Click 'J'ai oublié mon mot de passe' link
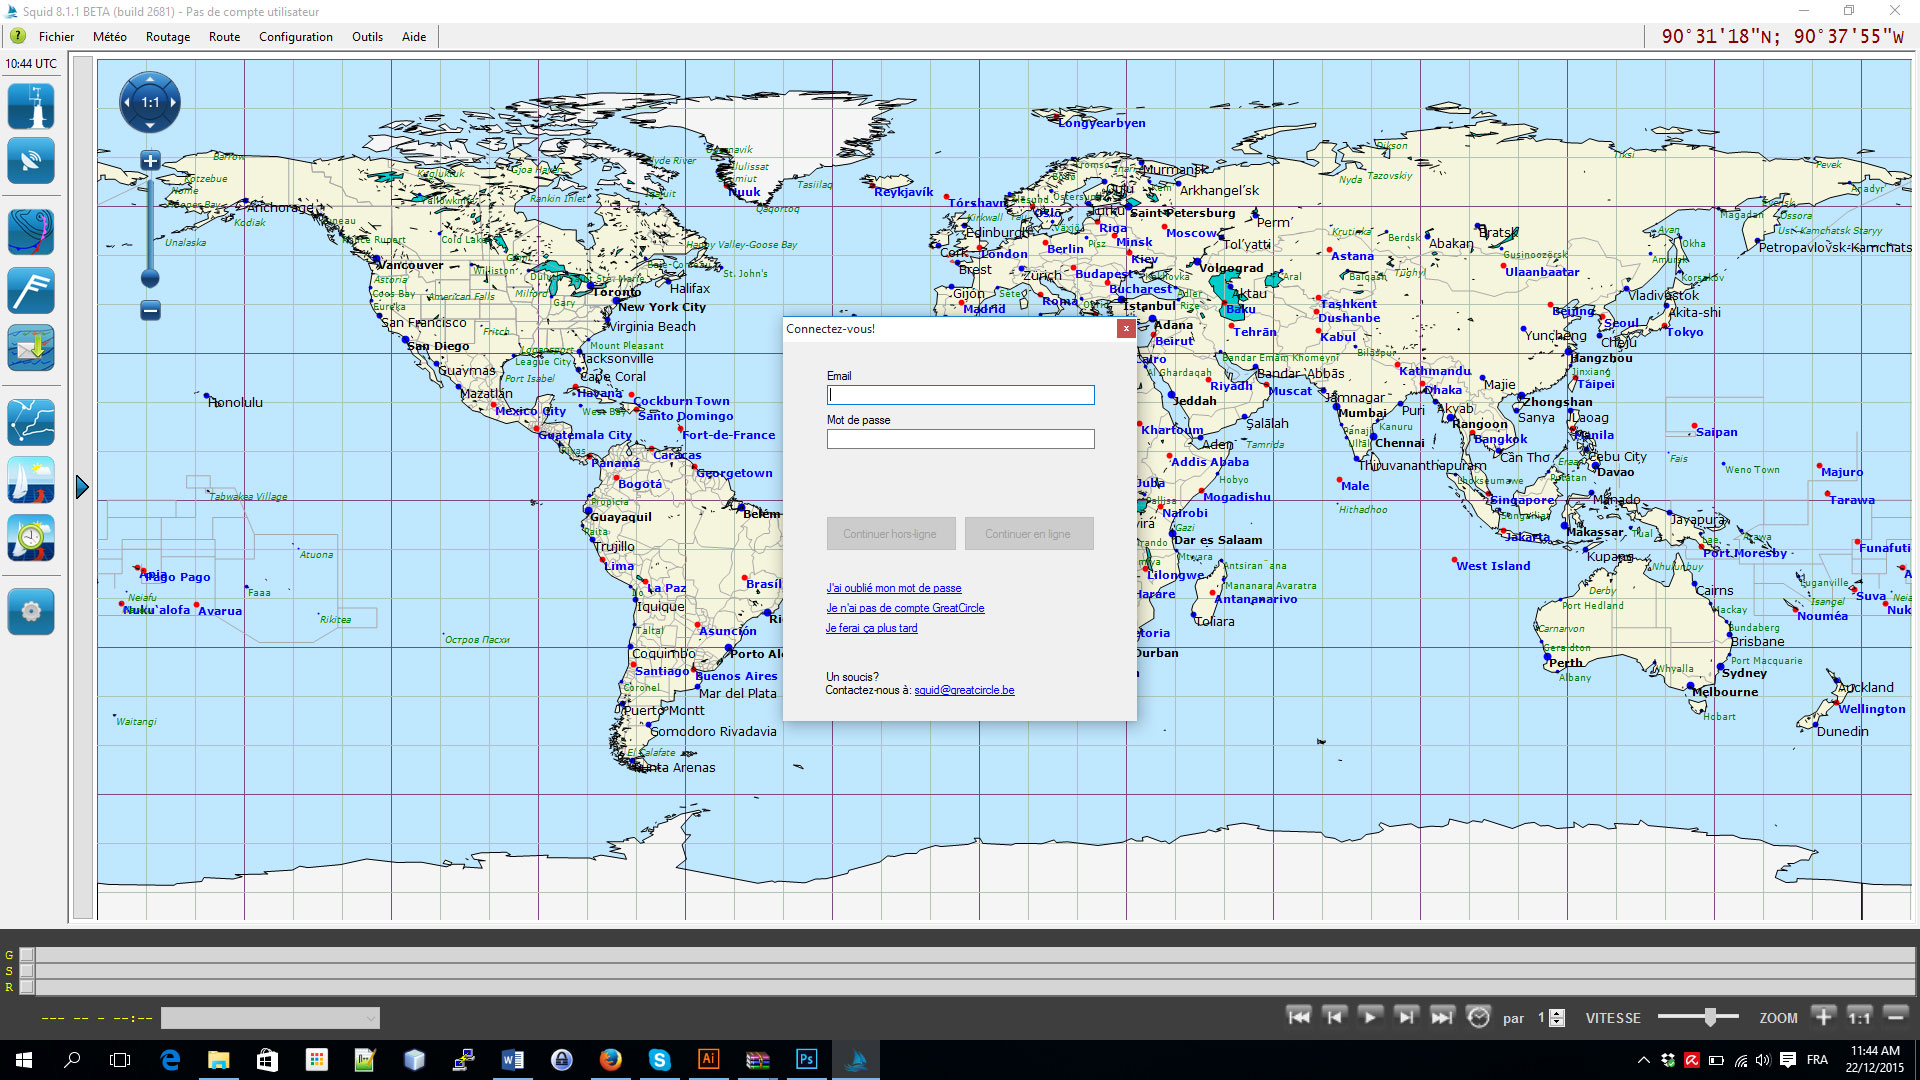Screen dimensions: 1920x1080 (893, 588)
